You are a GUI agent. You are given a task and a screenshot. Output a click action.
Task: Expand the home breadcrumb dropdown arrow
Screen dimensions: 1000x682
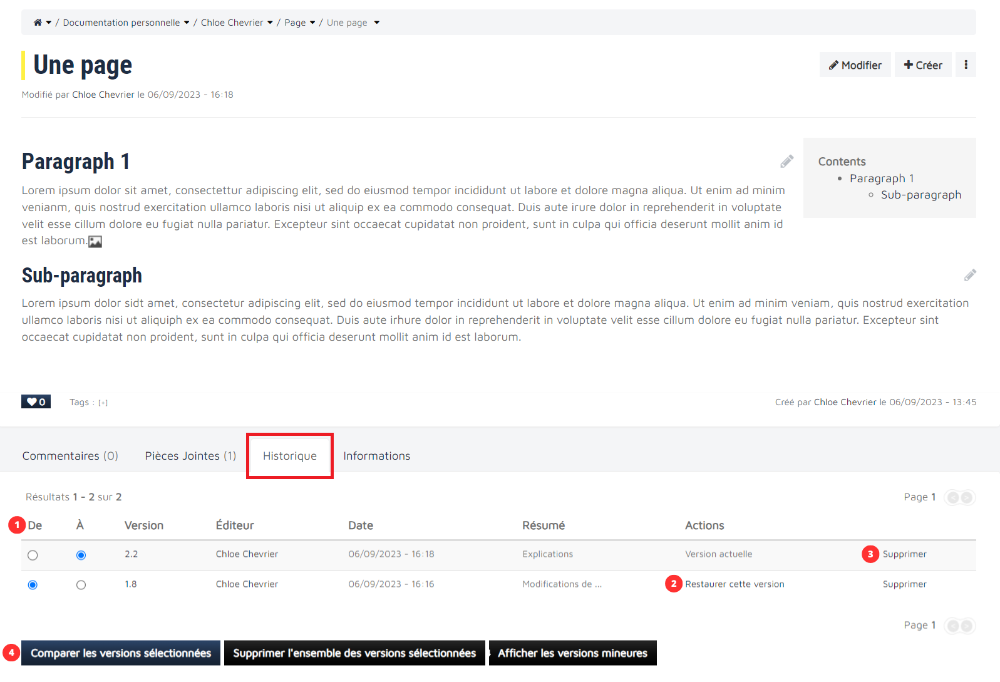48,23
